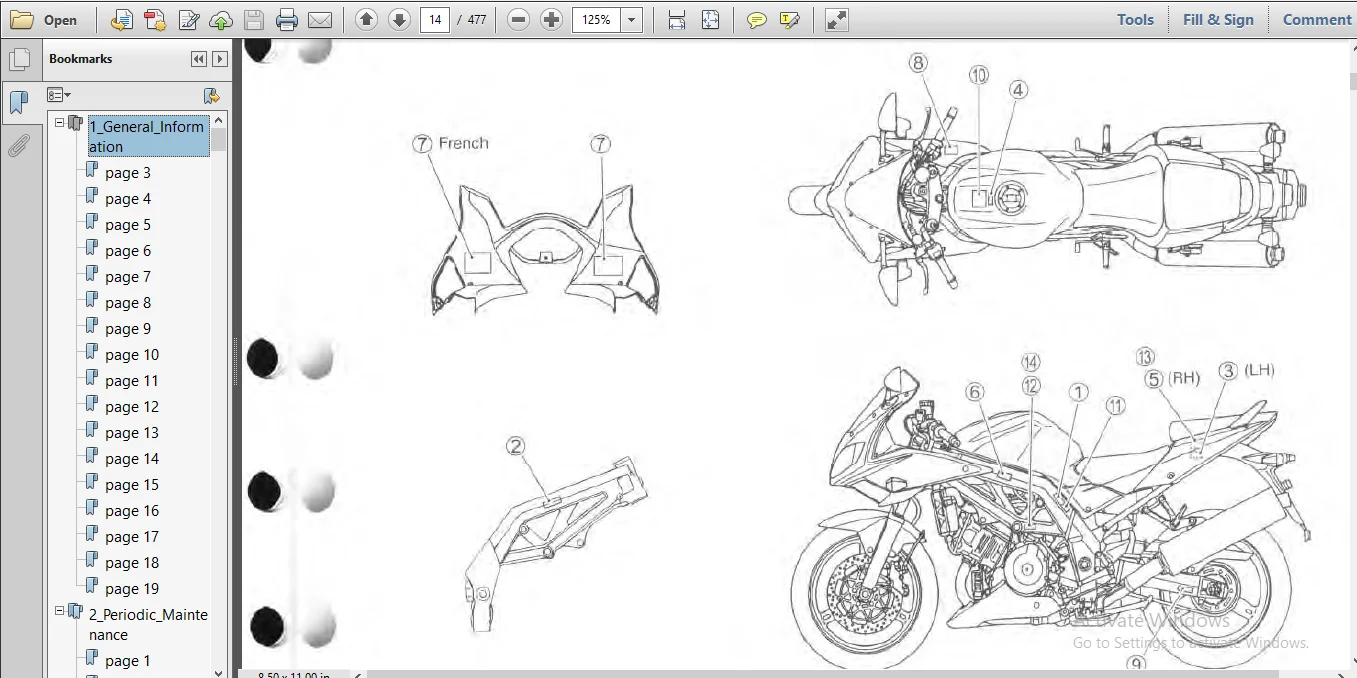Image resolution: width=1357 pixels, height=678 pixels.
Task: Click the bookmarks list scrollbar thumb
Action: (219, 139)
